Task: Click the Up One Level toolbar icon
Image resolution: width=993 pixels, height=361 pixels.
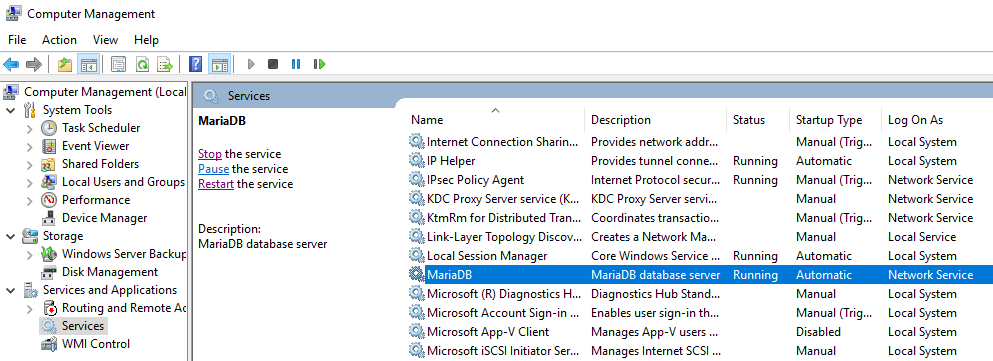Action: [x=65, y=64]
